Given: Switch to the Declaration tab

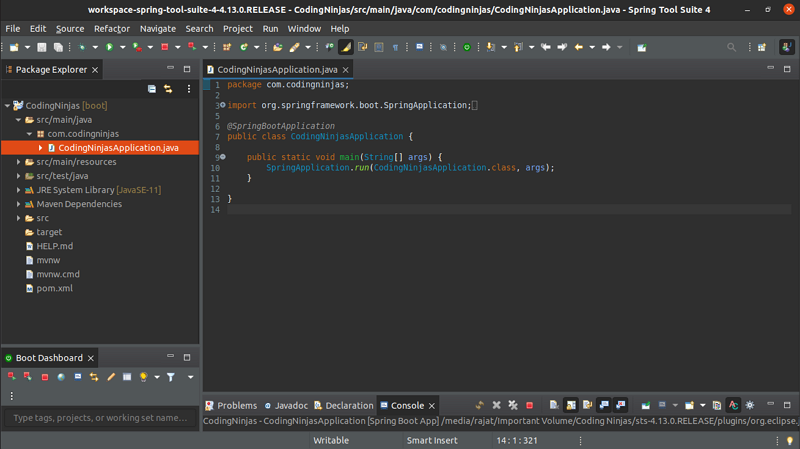Looking at the screenshot, I should [x=343, y=406].
